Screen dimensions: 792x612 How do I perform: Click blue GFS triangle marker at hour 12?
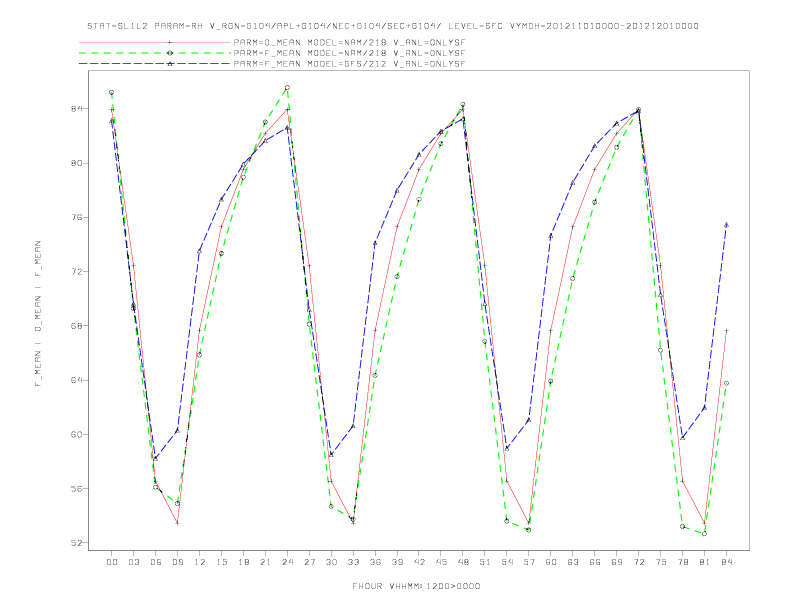point(200,251)
